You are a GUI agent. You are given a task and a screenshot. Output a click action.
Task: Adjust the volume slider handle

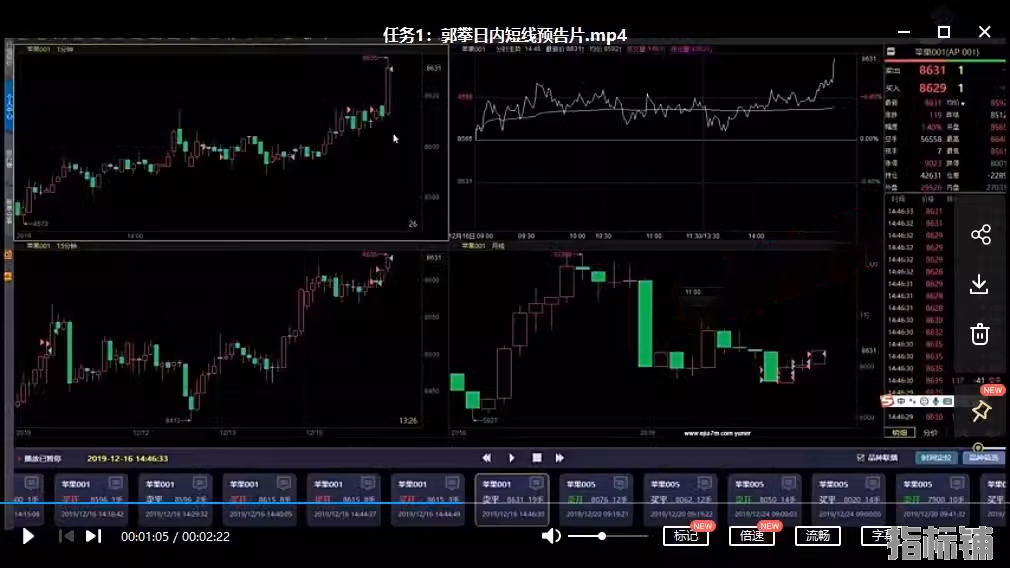pos(602,536)
